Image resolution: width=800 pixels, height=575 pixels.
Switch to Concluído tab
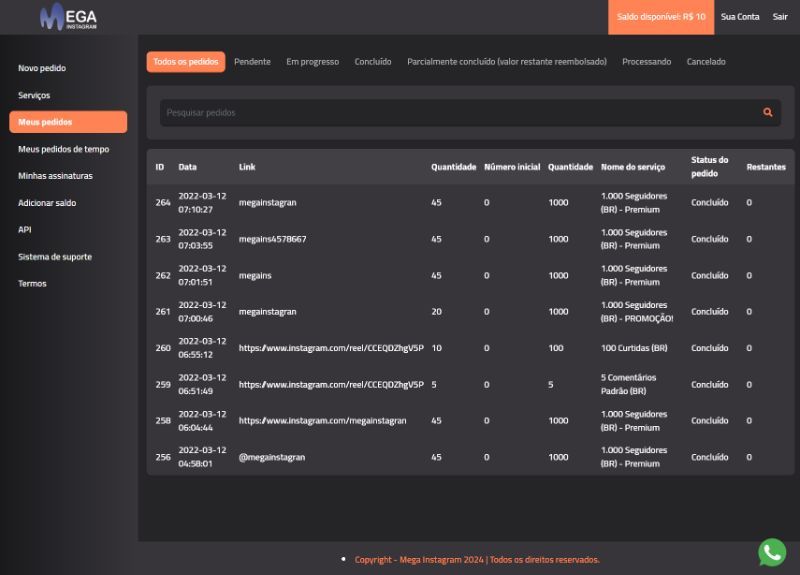373,62
